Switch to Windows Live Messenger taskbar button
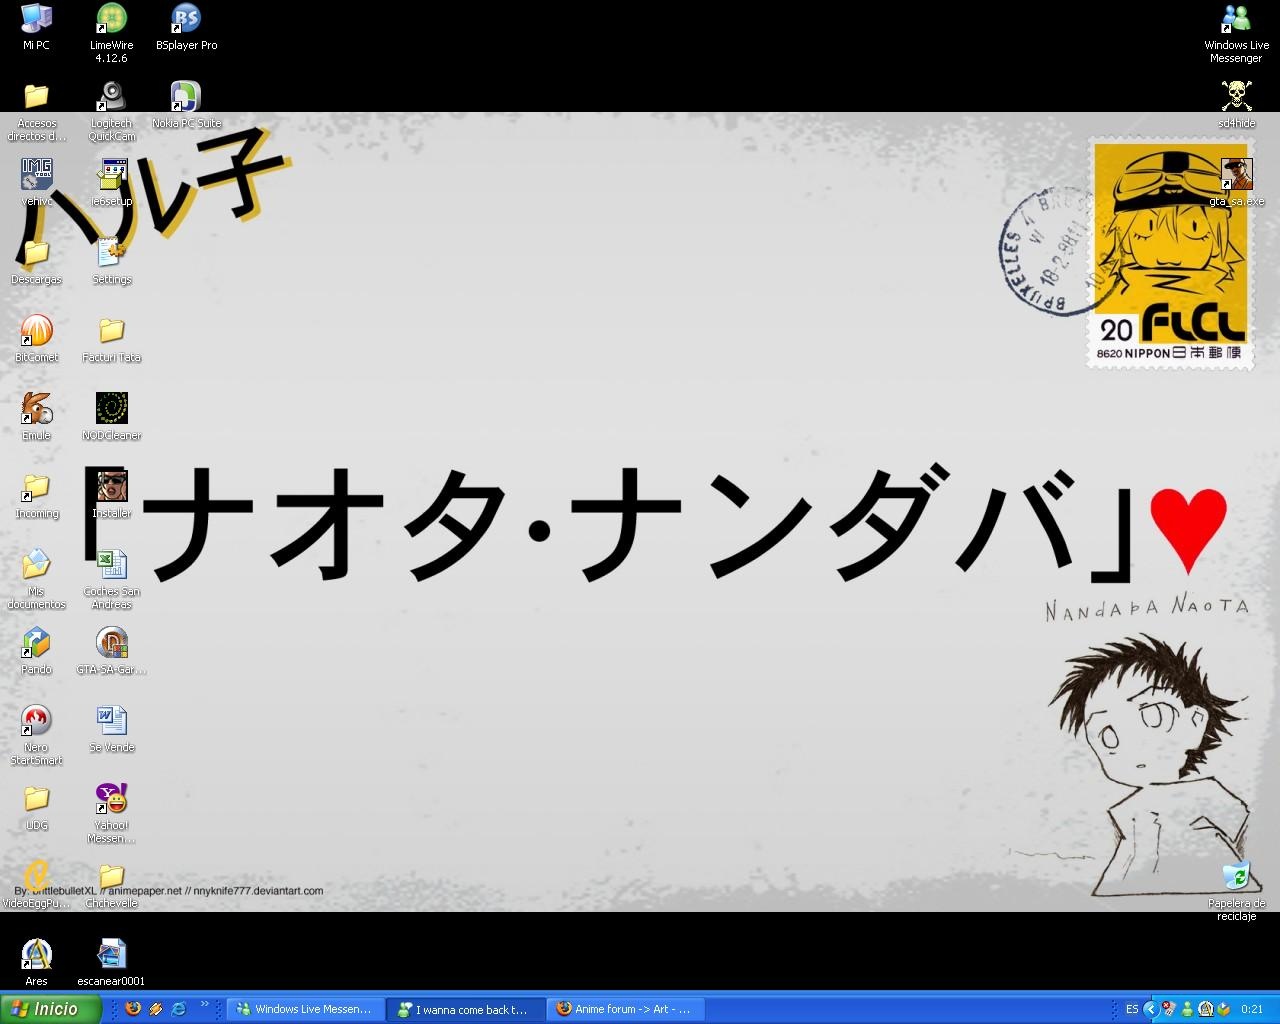Viewport: 1280px width, 1024px height. pyautogui.click(x=304, y=1009)
